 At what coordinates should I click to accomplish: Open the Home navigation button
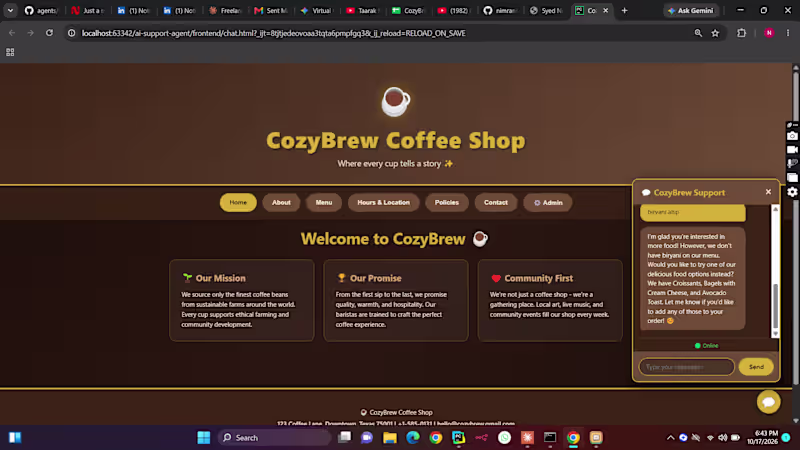click(238, 203)
